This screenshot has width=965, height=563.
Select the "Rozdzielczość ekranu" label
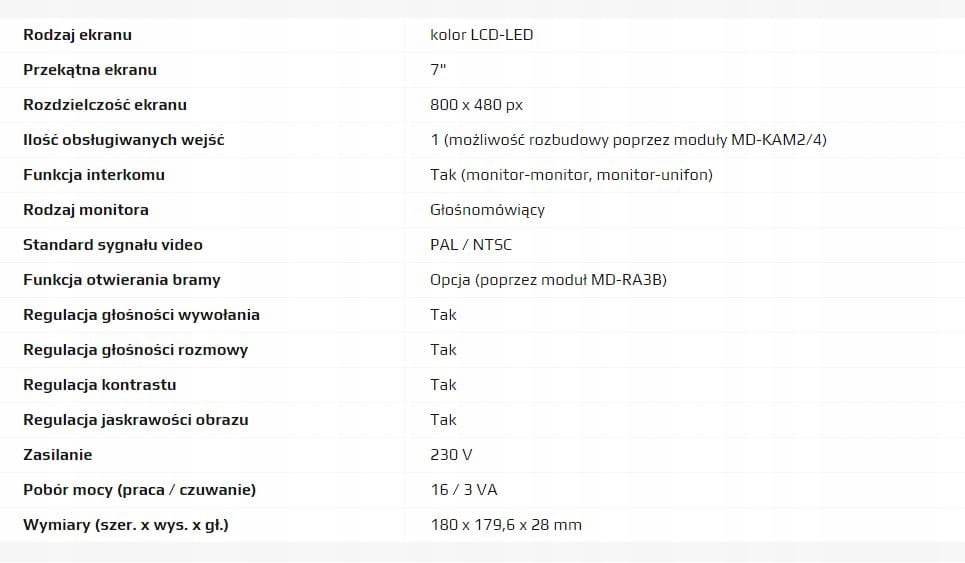click(105, 105)
